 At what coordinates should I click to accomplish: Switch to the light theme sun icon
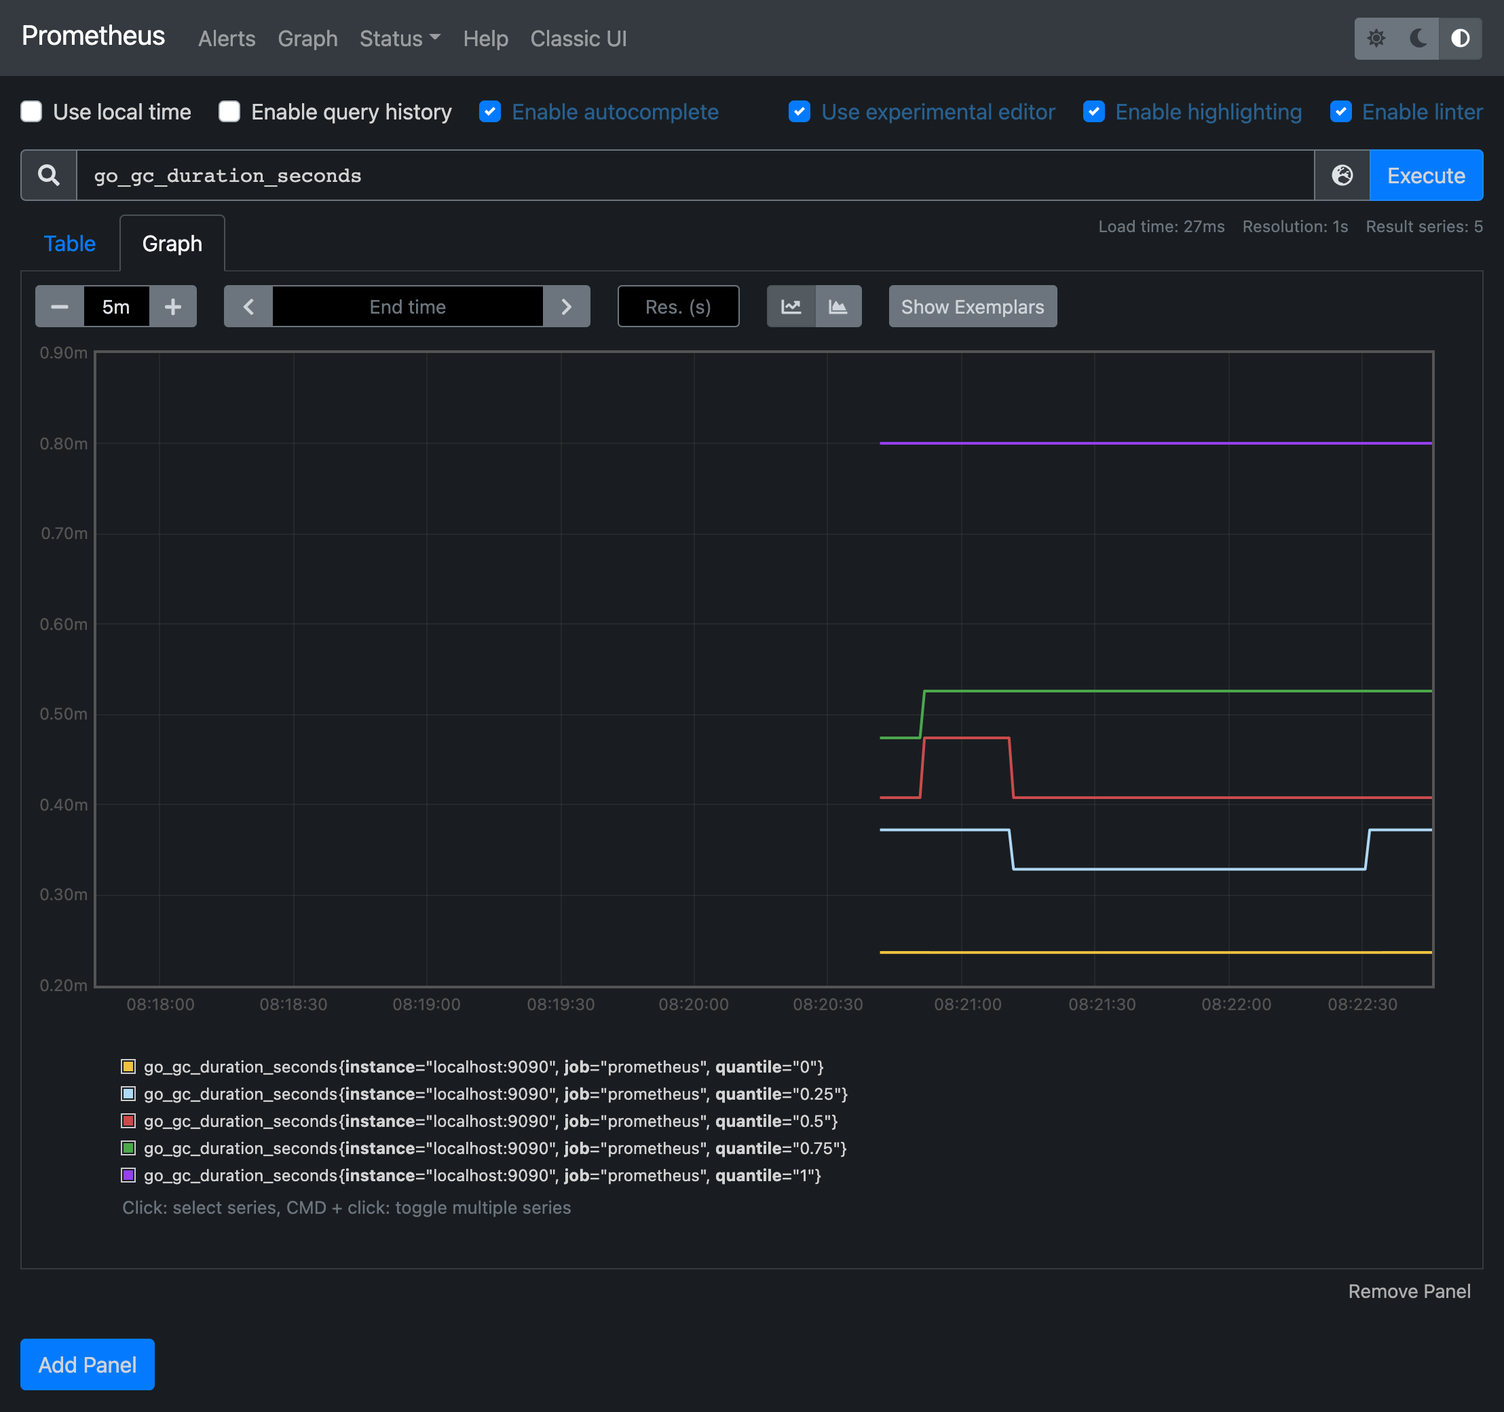1376,38
